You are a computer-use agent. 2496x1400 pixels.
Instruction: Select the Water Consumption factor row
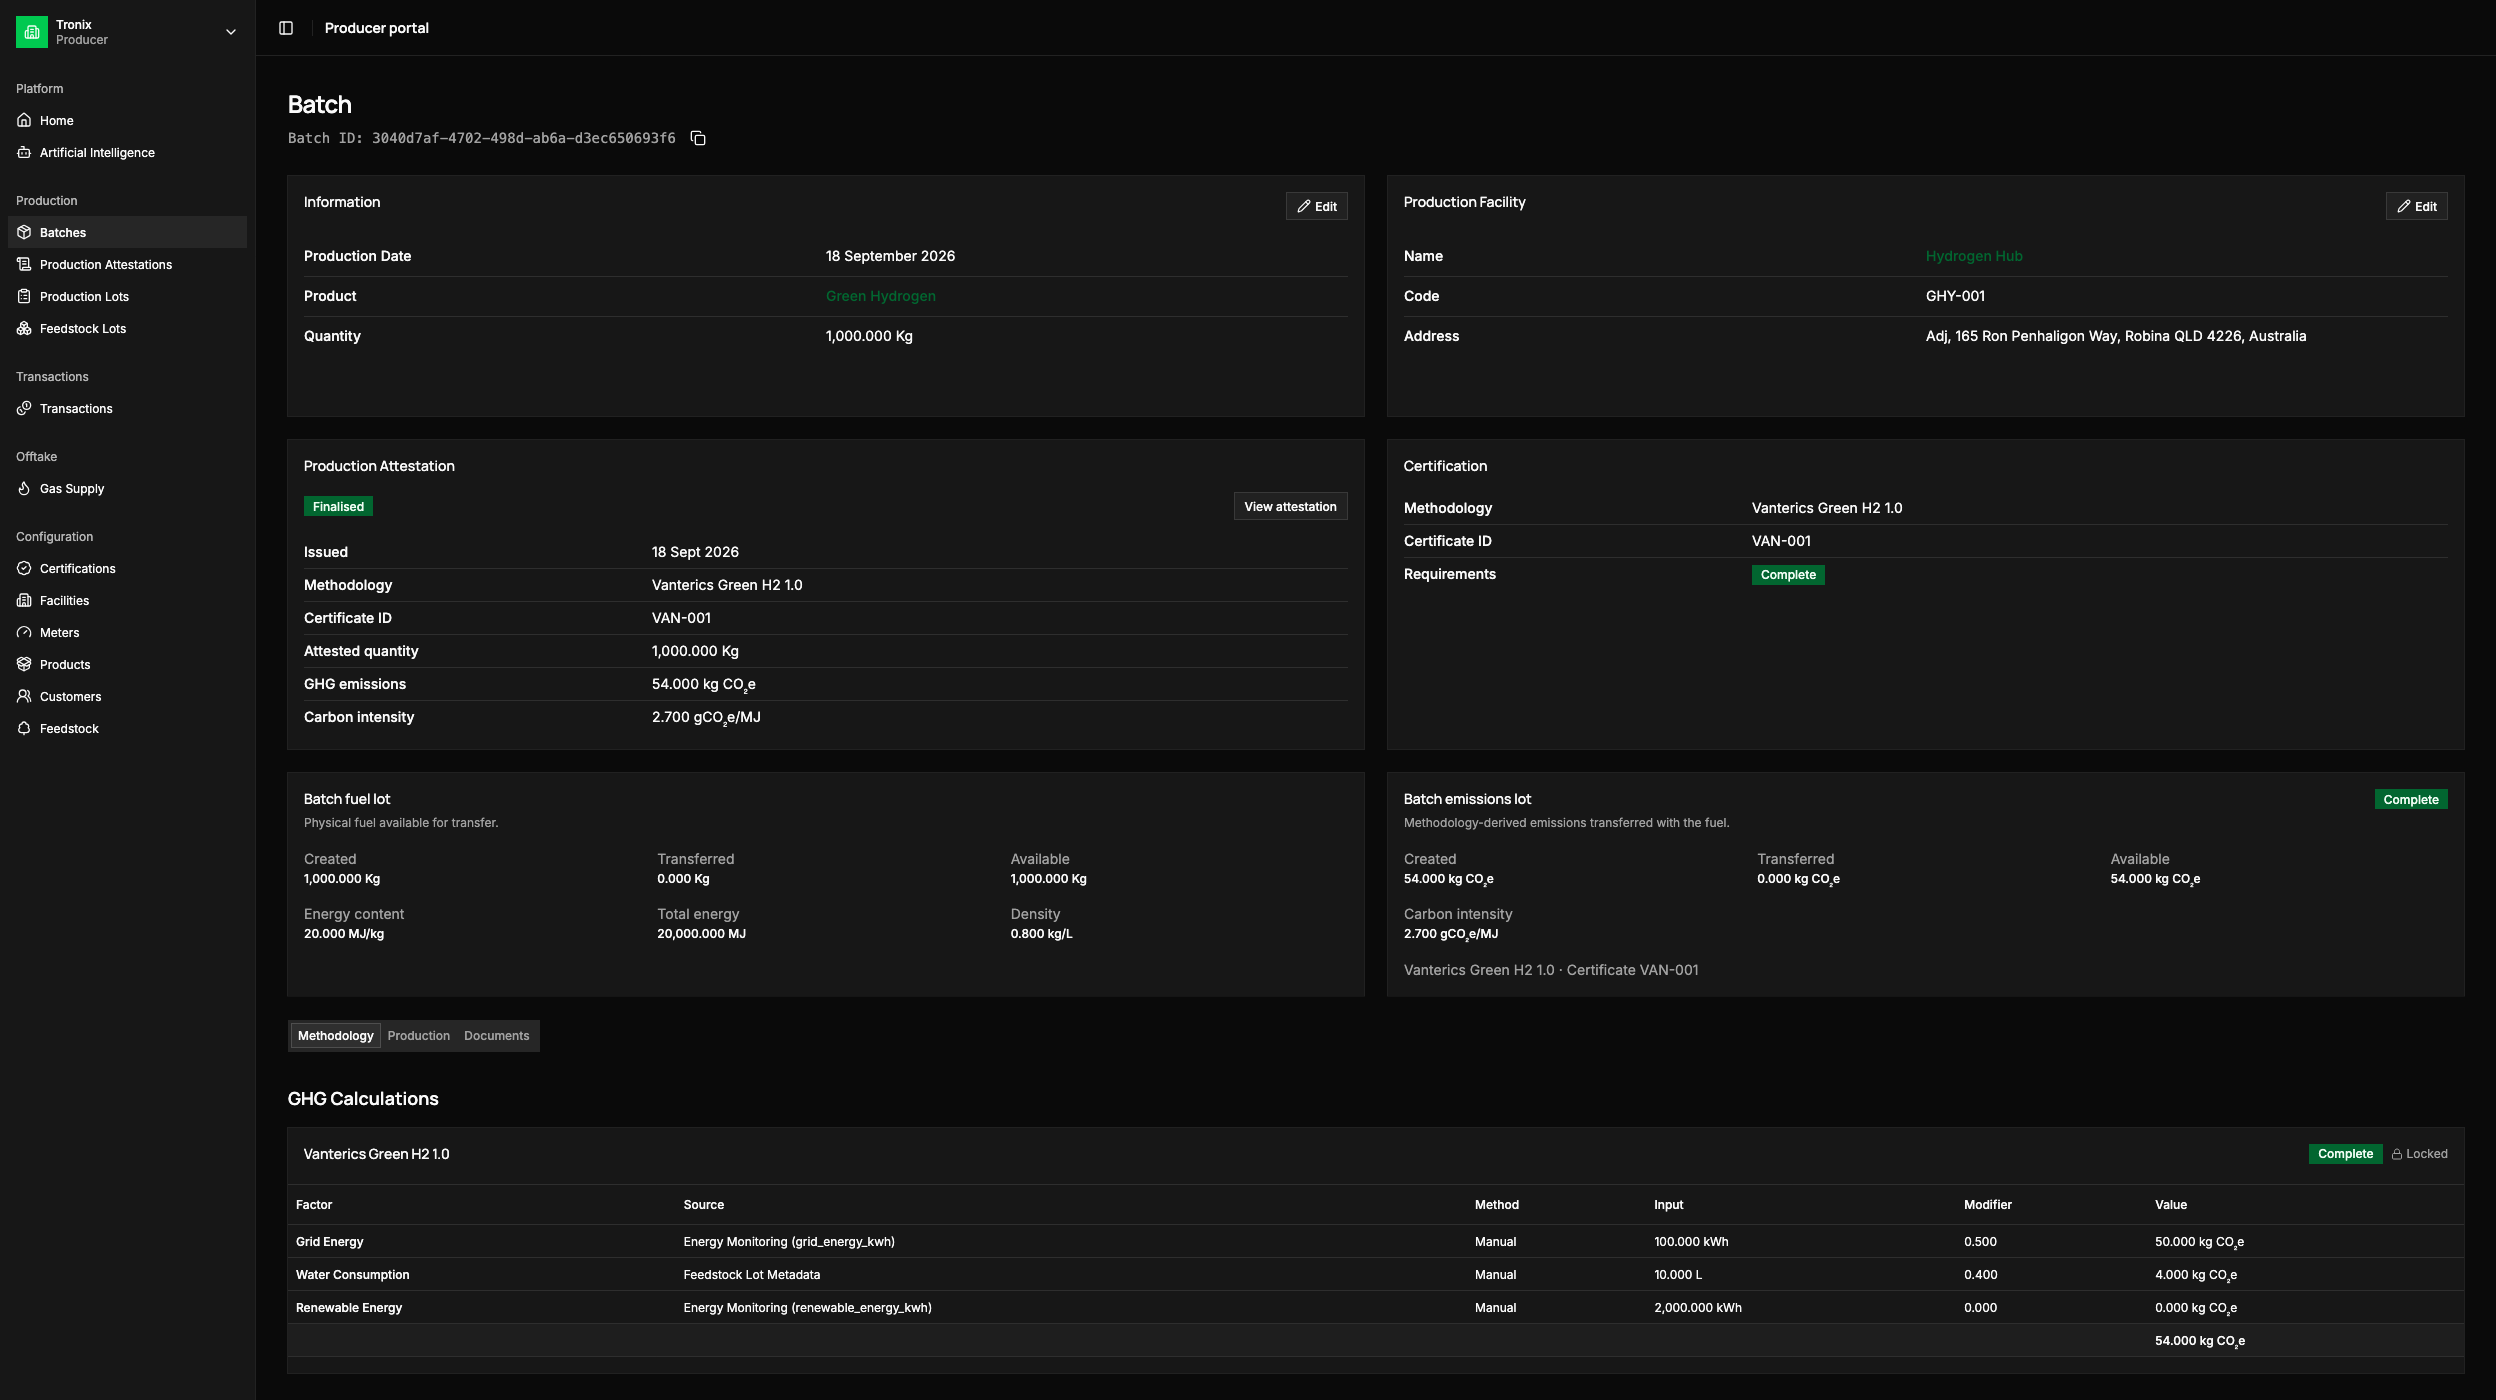click(x=1375, y=1275)
